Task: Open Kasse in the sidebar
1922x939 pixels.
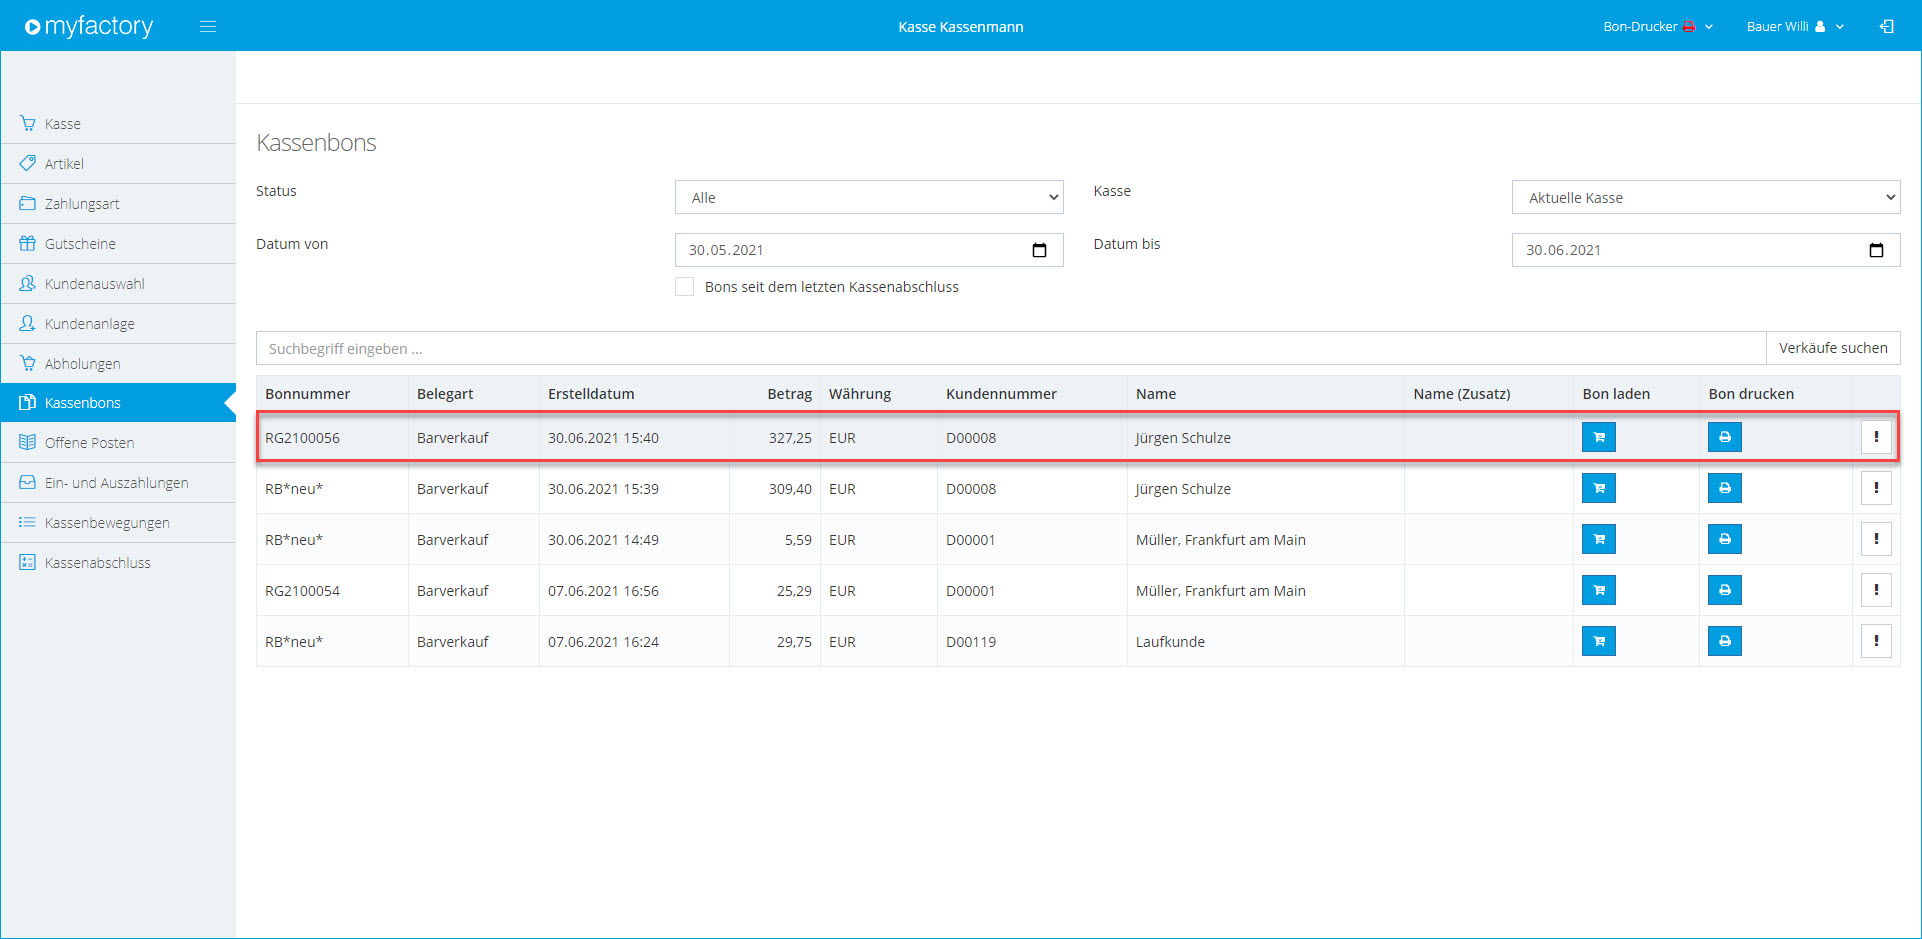Action: coord(118,124)
